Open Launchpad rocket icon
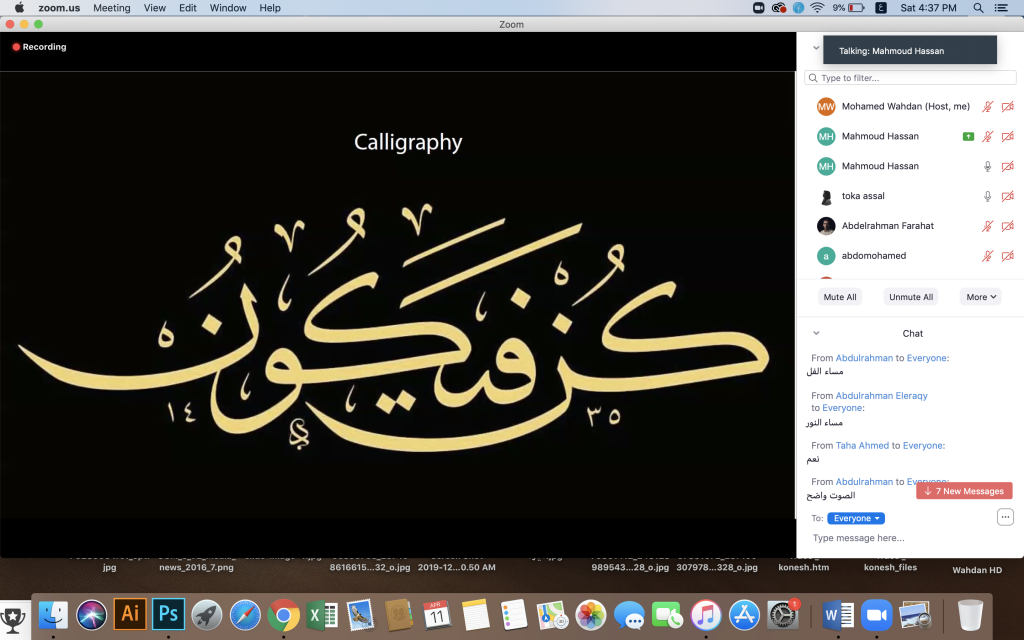 206,615
